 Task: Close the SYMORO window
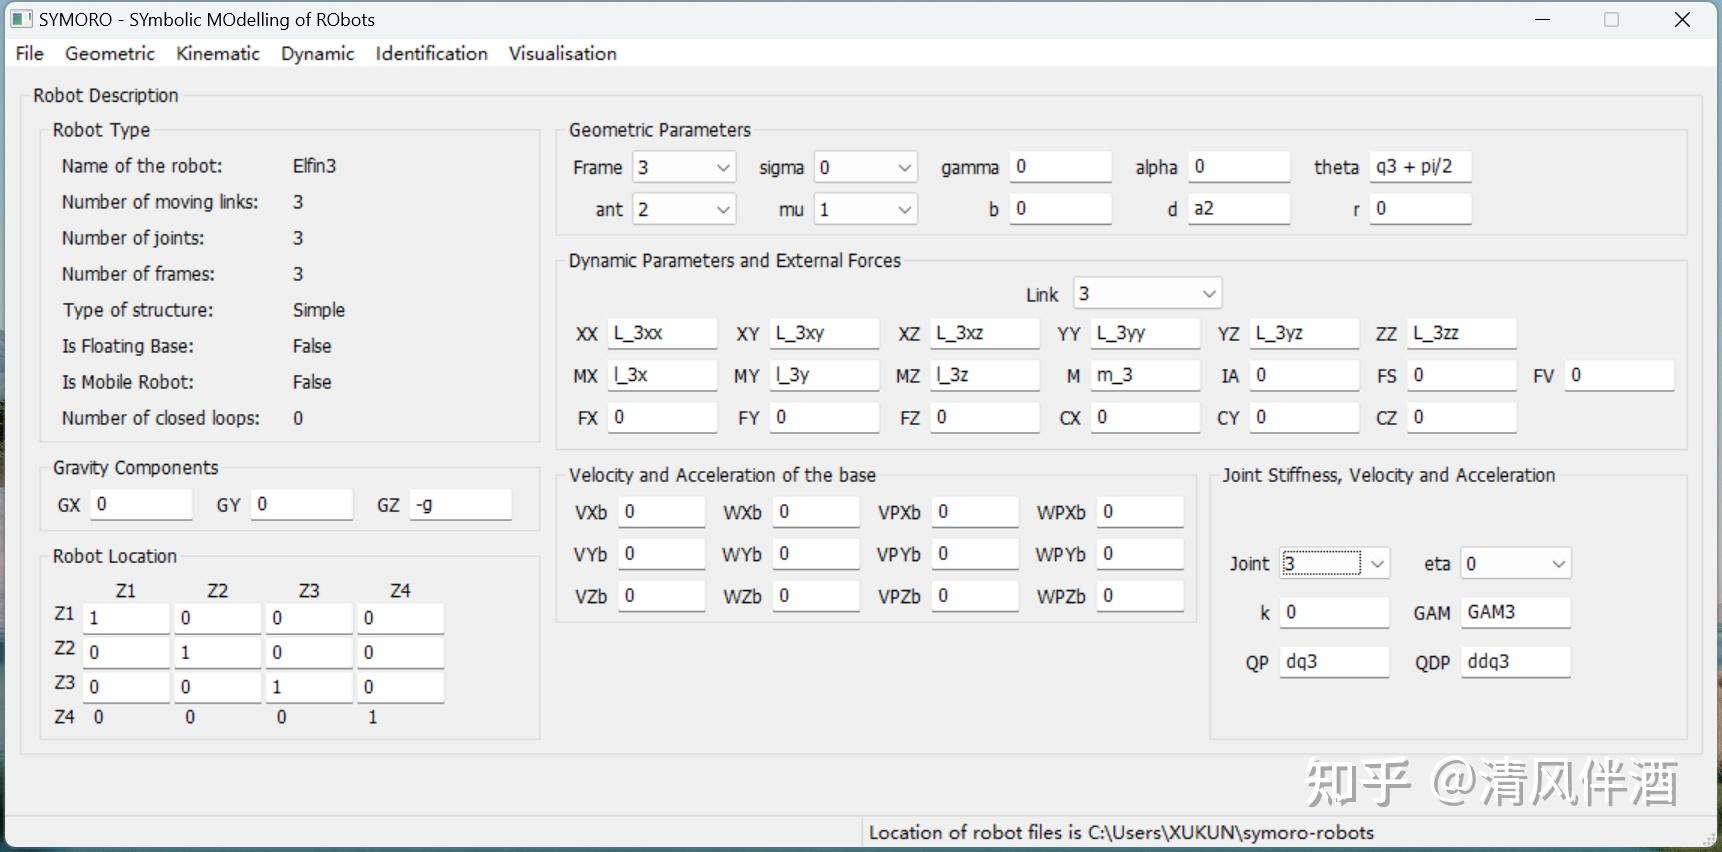coord(1682,20)
